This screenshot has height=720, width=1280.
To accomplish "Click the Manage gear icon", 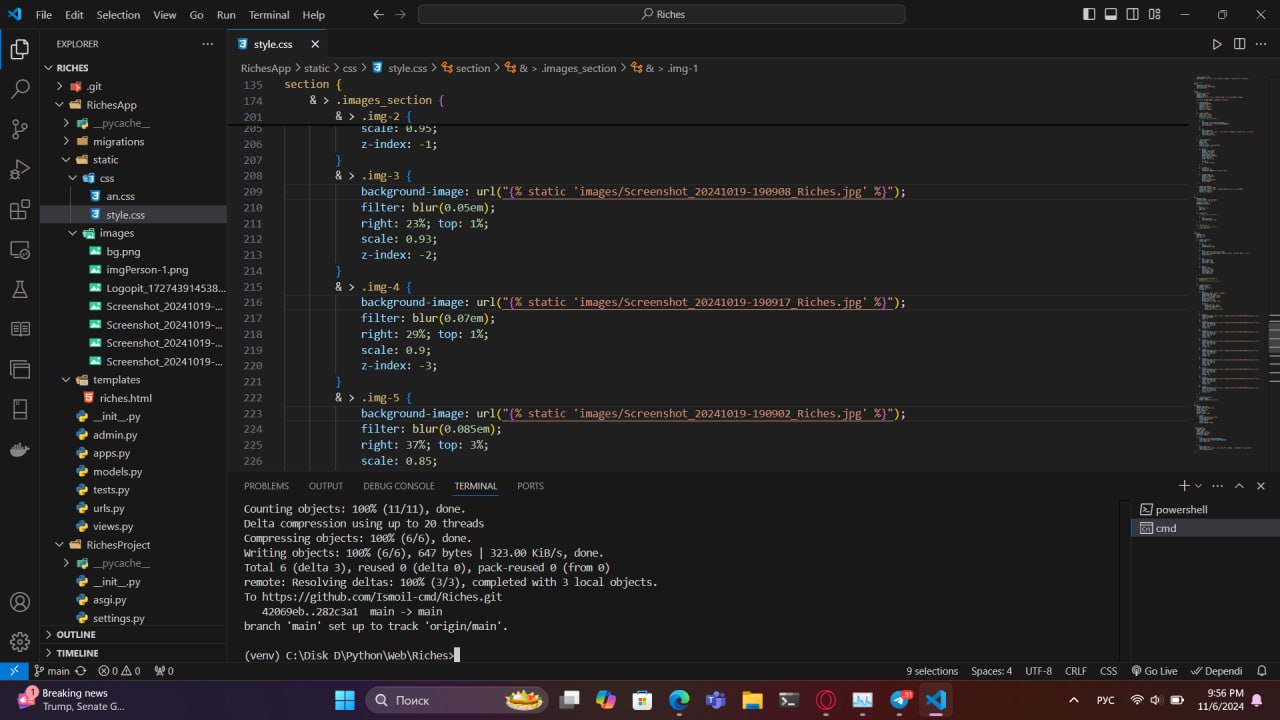I will [x=20, y=642].
